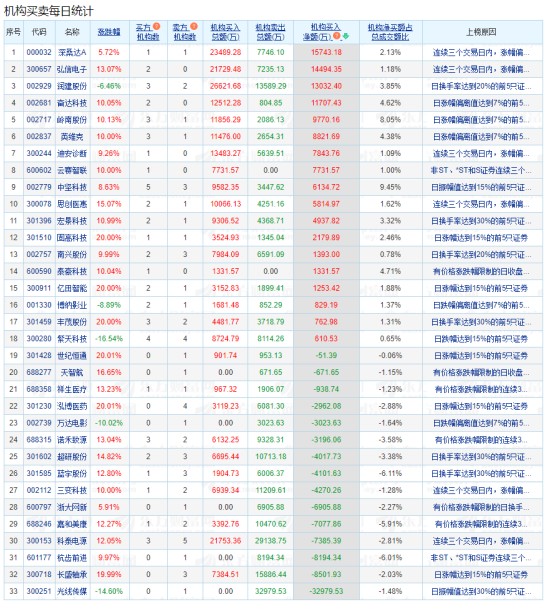Screen dimensions: 550x607
Task: Sort by 卖方机构数 column header link
Action: click(185, 32)
